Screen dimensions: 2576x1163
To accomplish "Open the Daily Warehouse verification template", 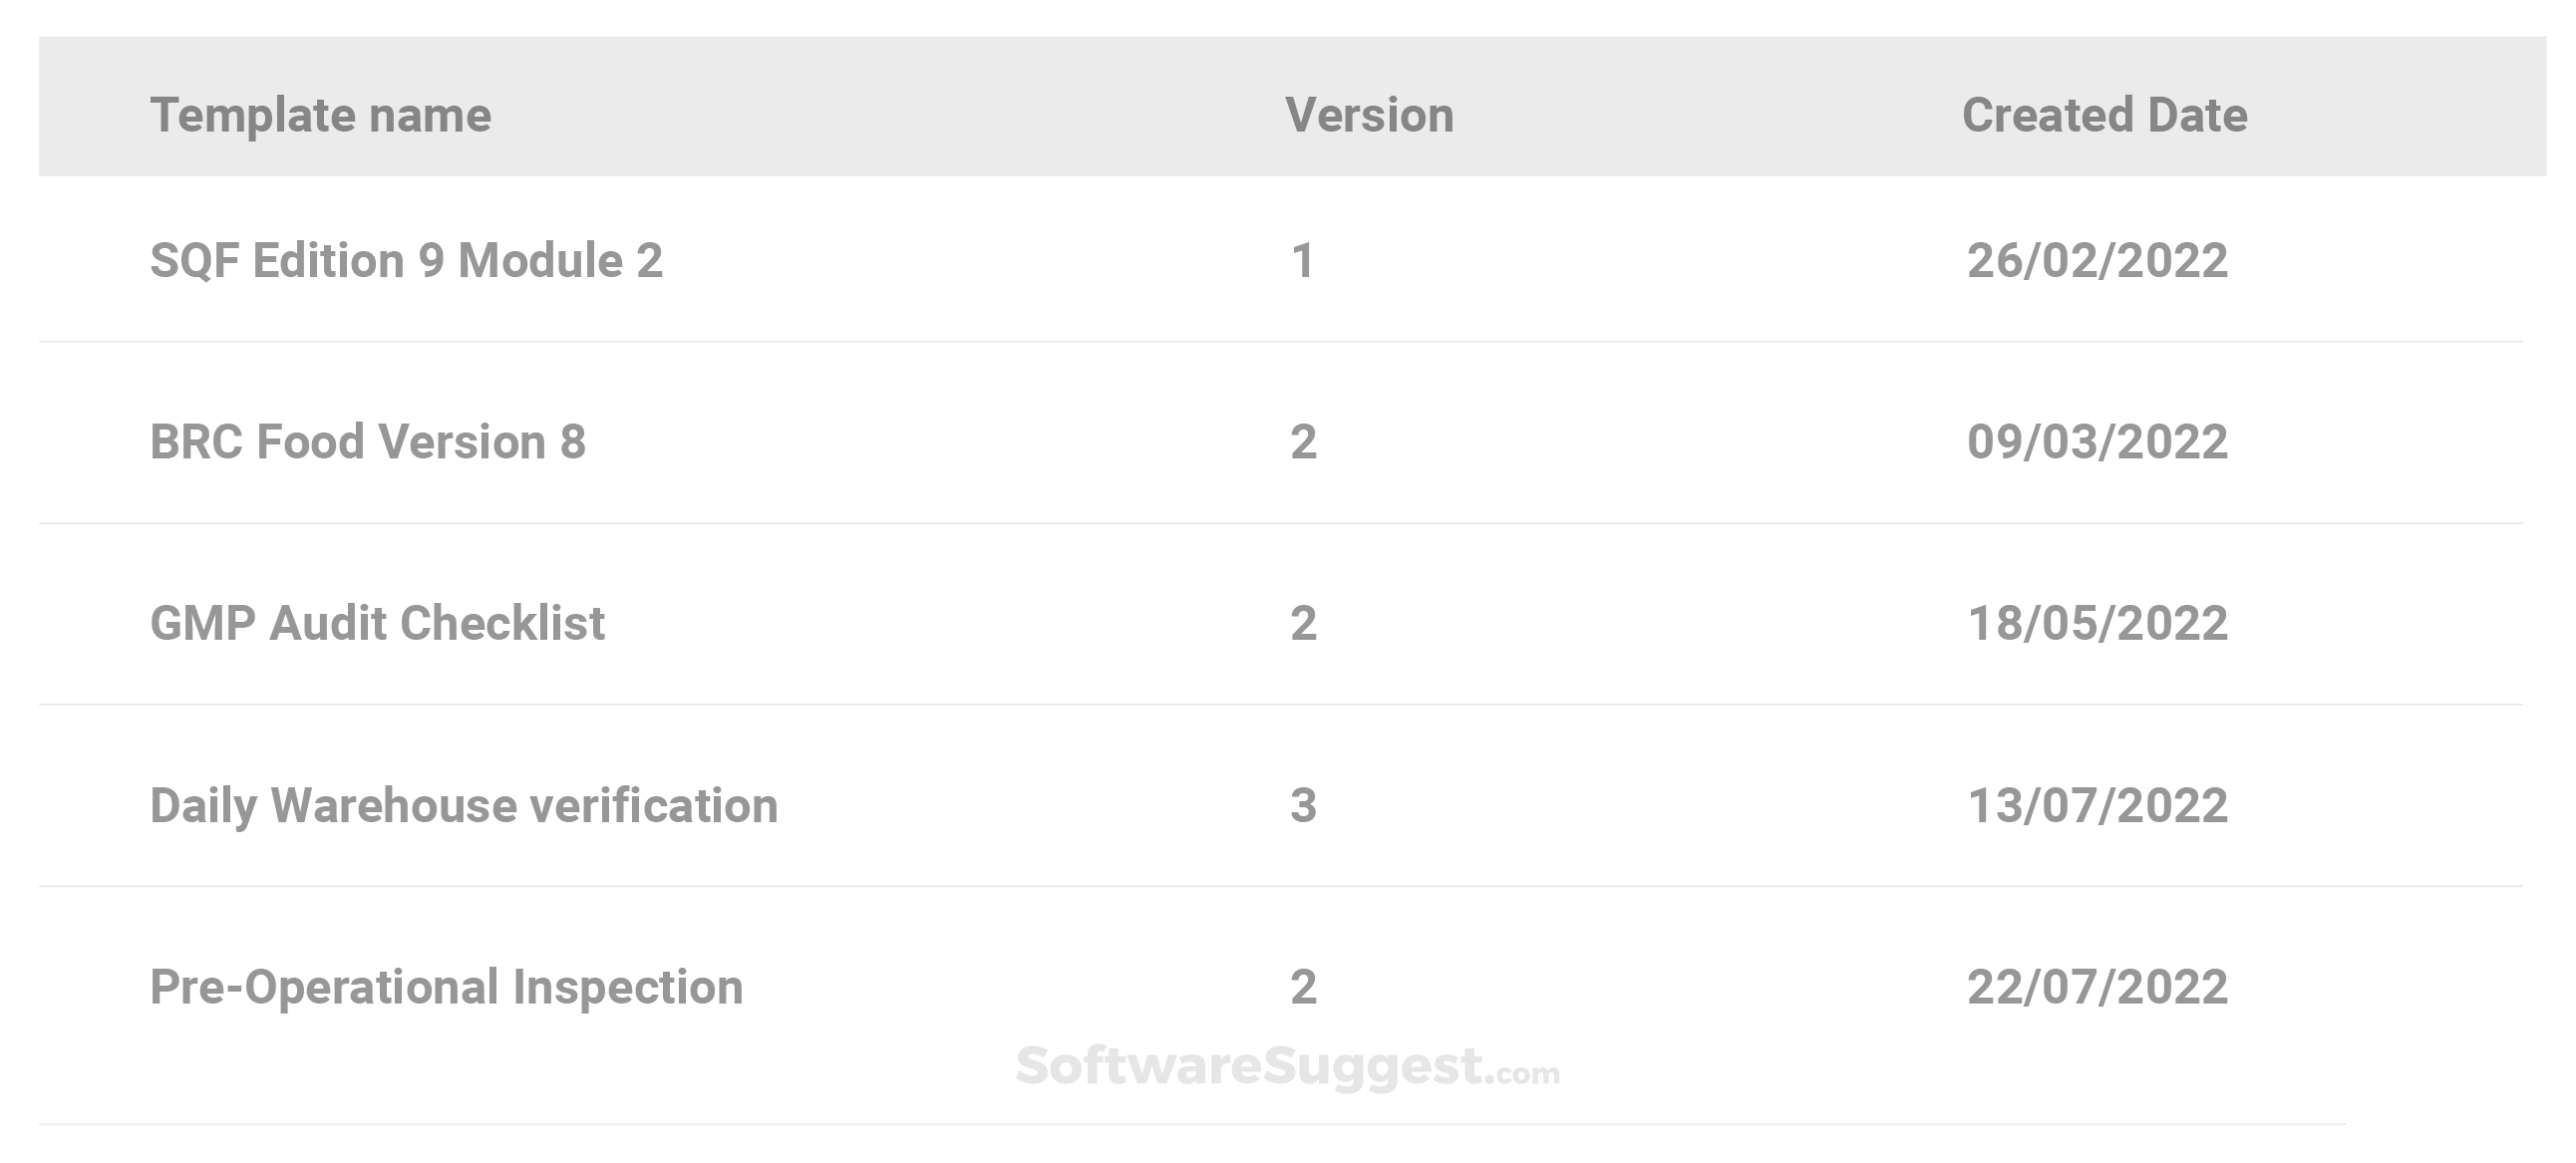I will (464, 805).
